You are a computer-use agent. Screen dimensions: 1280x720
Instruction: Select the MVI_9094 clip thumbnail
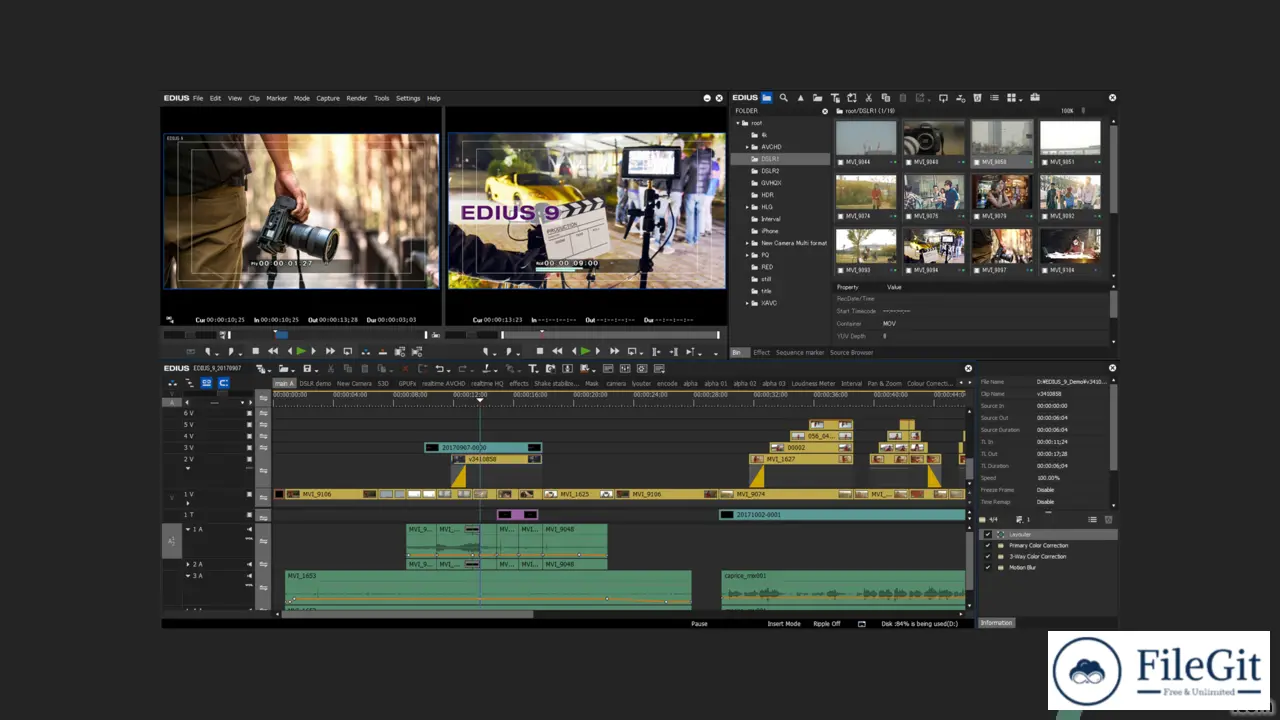pos(934,246)
